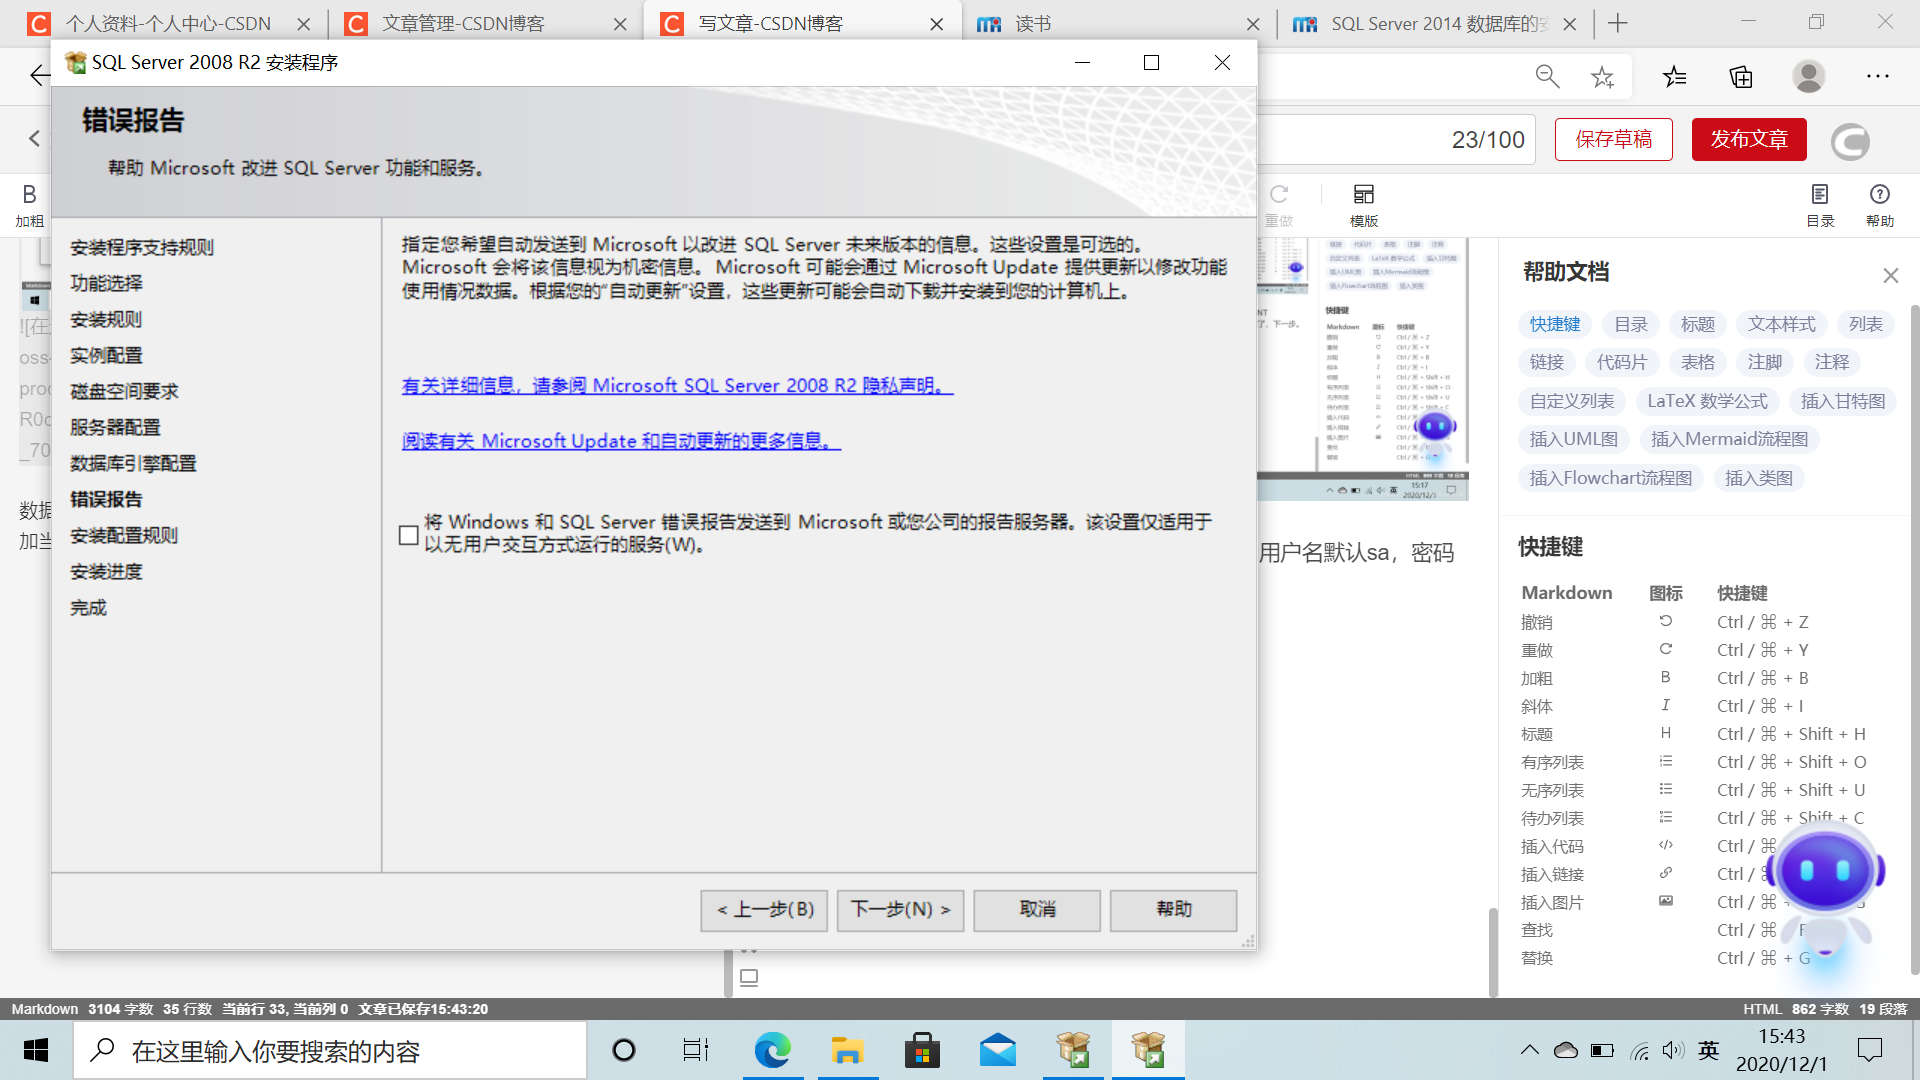Image resolution: width=1920 pixels, height=1080 pixels.
Task: Click the browser zoom magnifier icon
Action: click(x=1547, y=77)
